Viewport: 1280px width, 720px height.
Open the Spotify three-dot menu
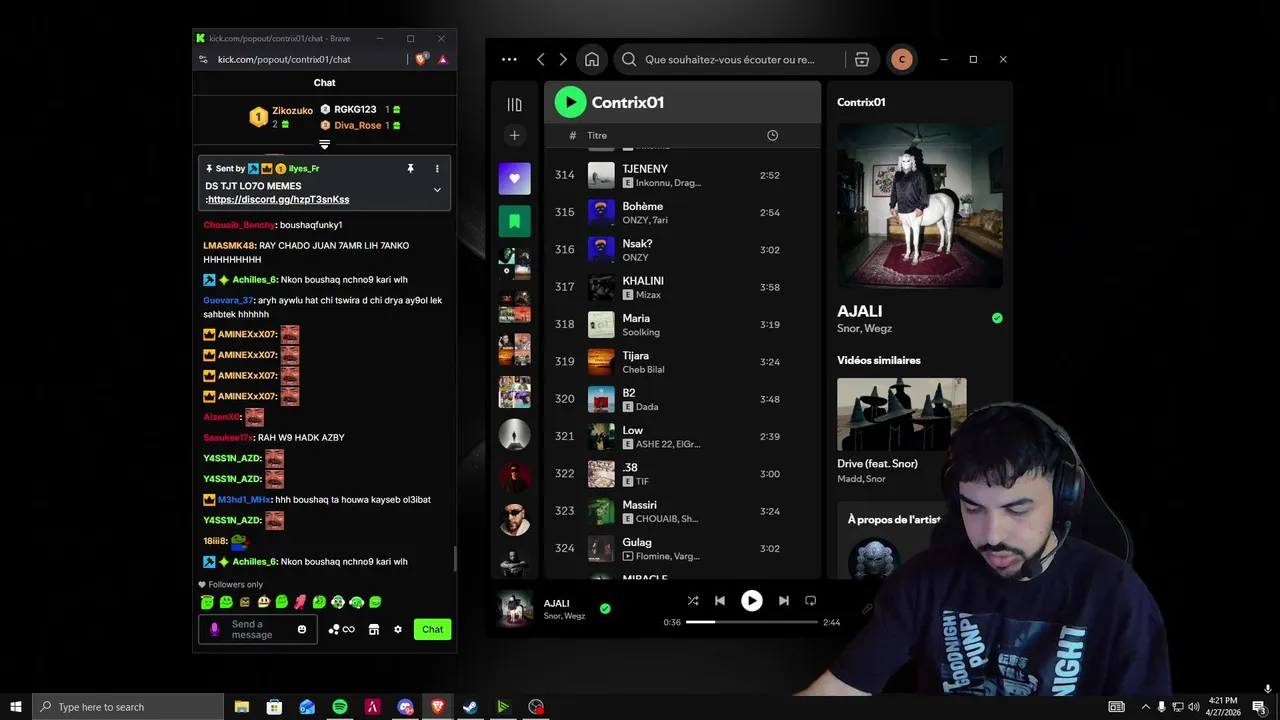click(509, 59)
